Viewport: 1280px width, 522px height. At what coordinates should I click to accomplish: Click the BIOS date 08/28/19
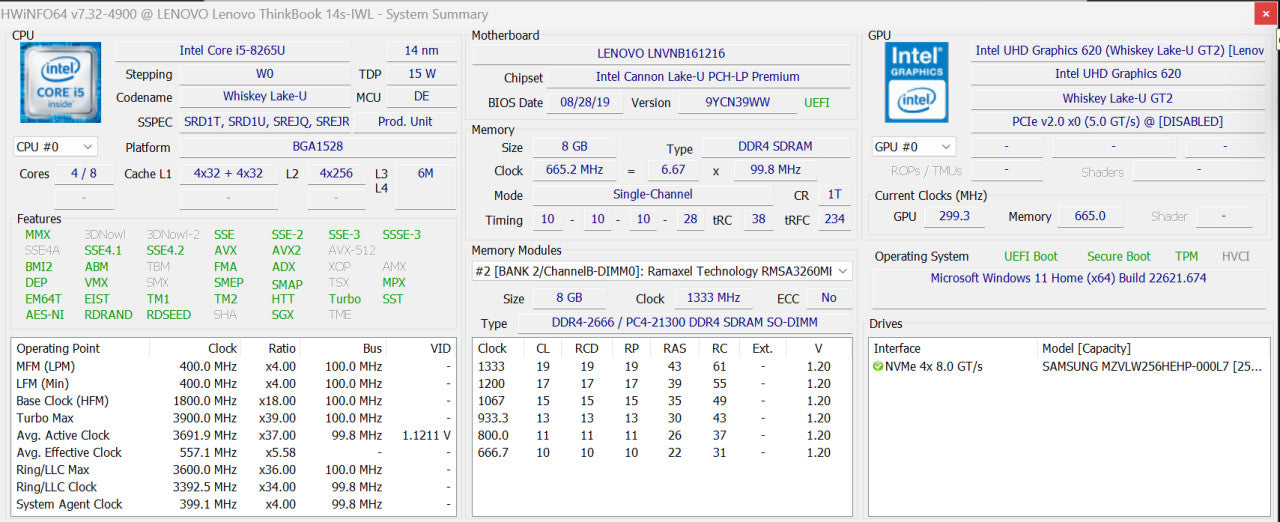tap(585, 103)
